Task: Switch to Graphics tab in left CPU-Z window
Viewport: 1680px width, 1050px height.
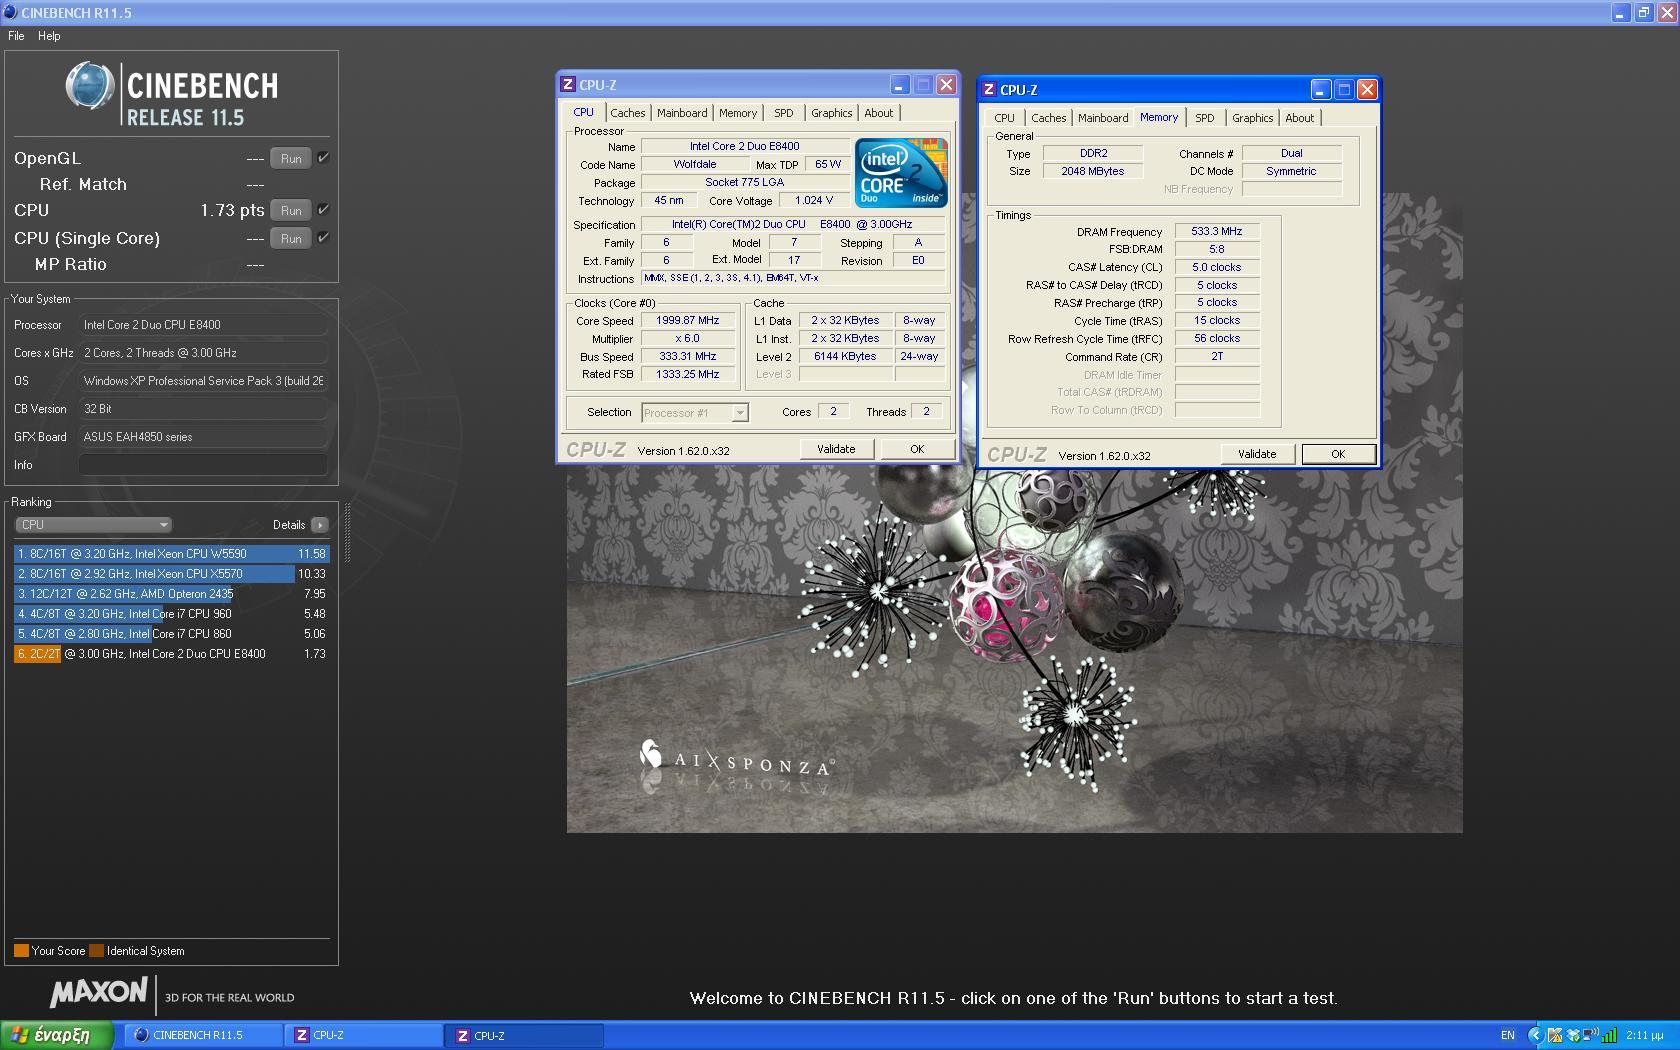Action: [x=832, y=113]
